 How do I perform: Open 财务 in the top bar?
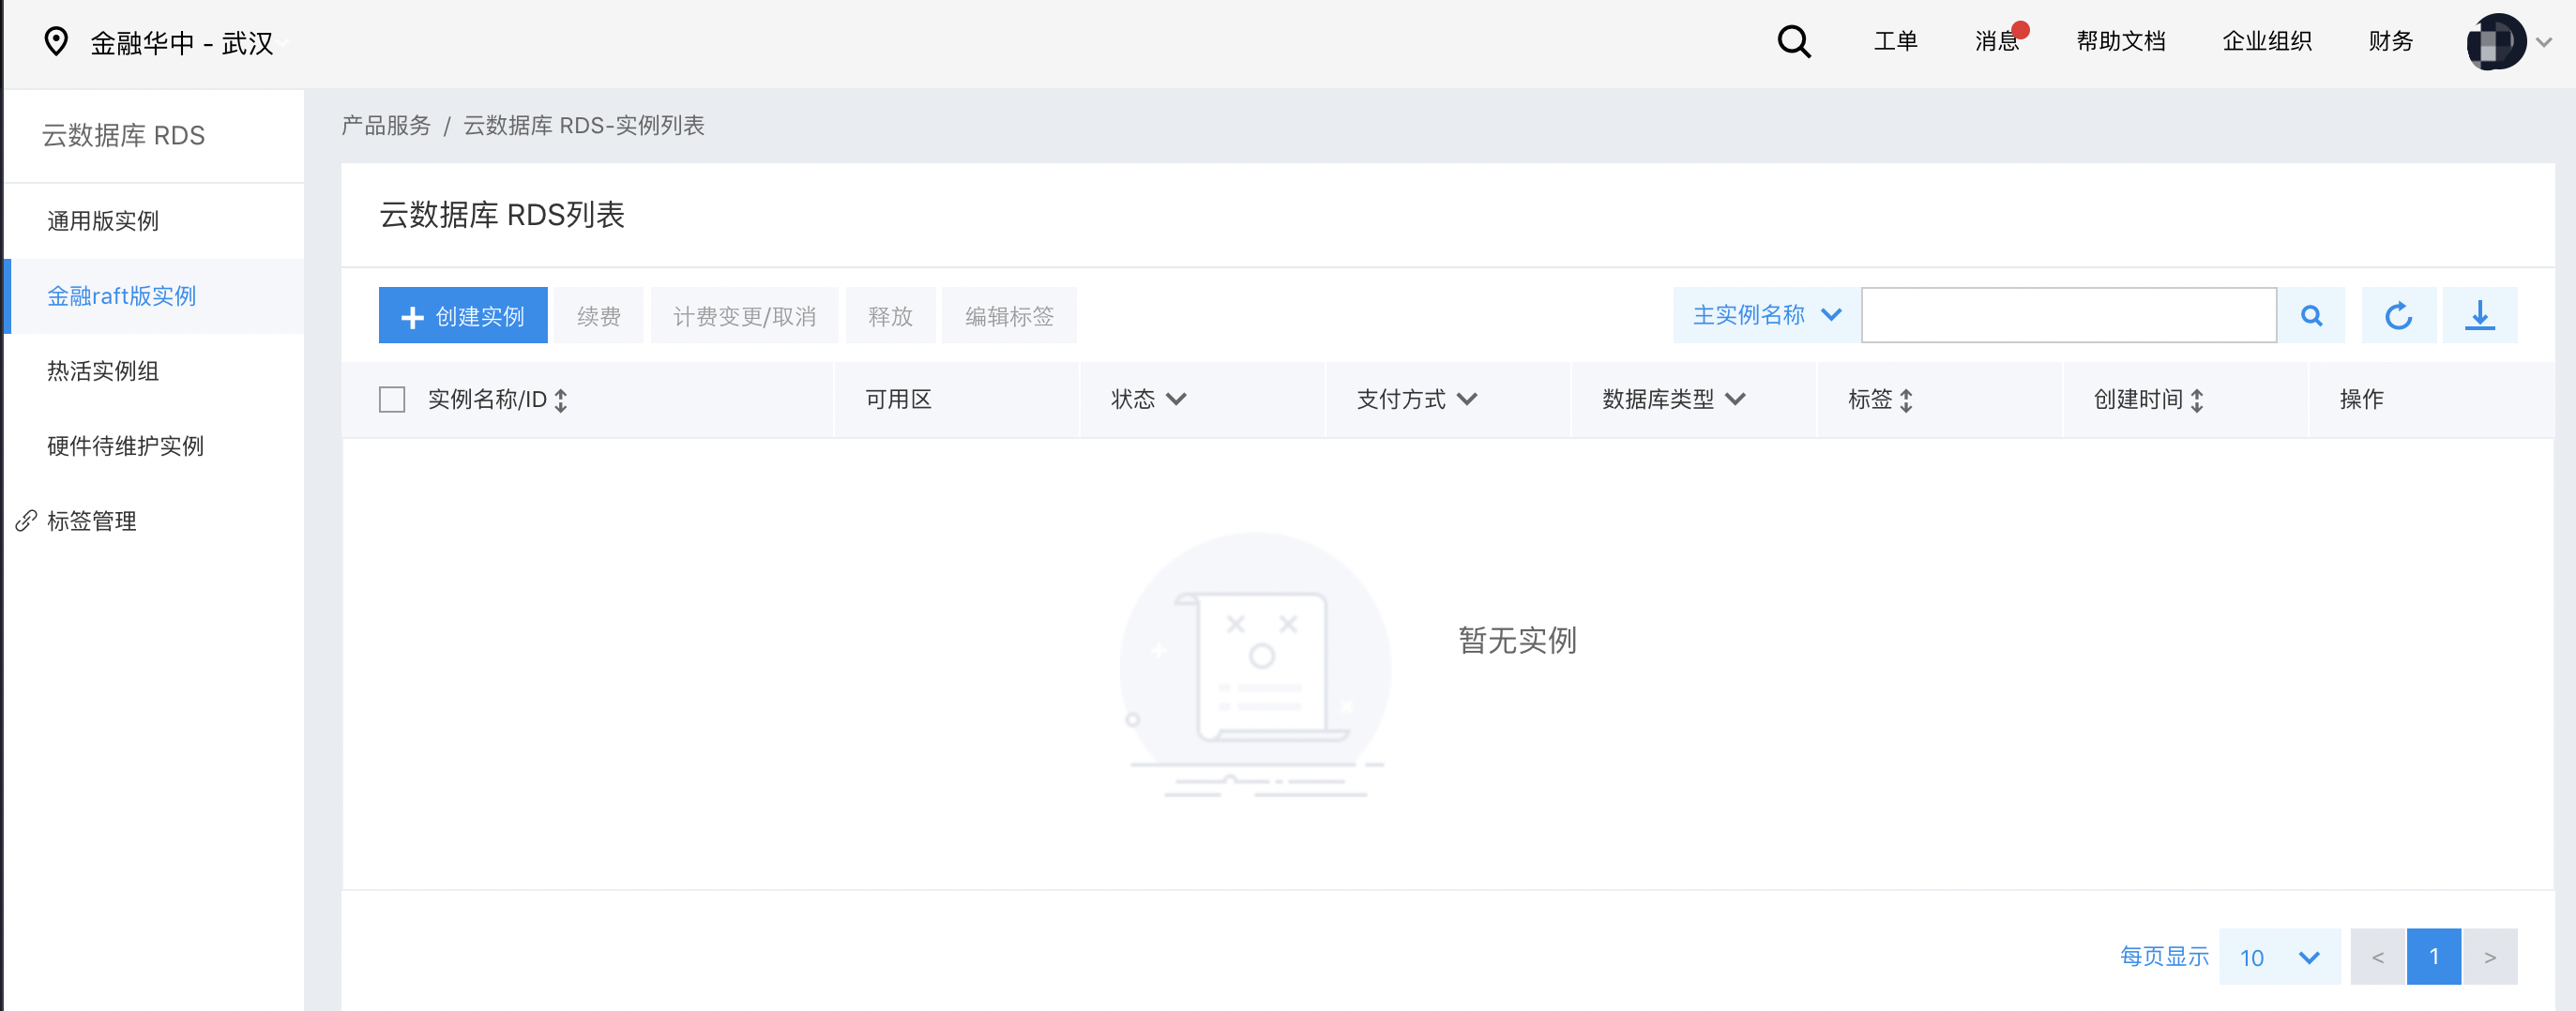(2391, 41)
